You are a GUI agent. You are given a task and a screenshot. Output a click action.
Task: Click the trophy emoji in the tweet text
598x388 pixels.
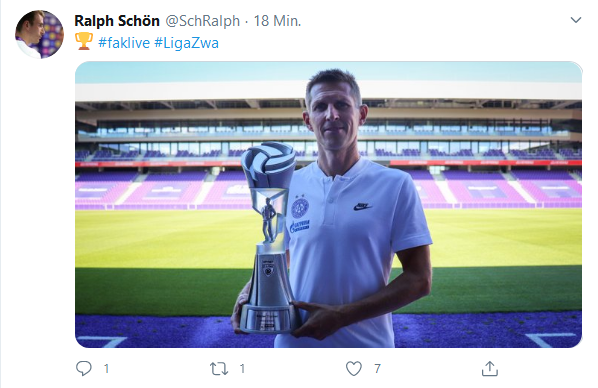click(x=84, y=41)
